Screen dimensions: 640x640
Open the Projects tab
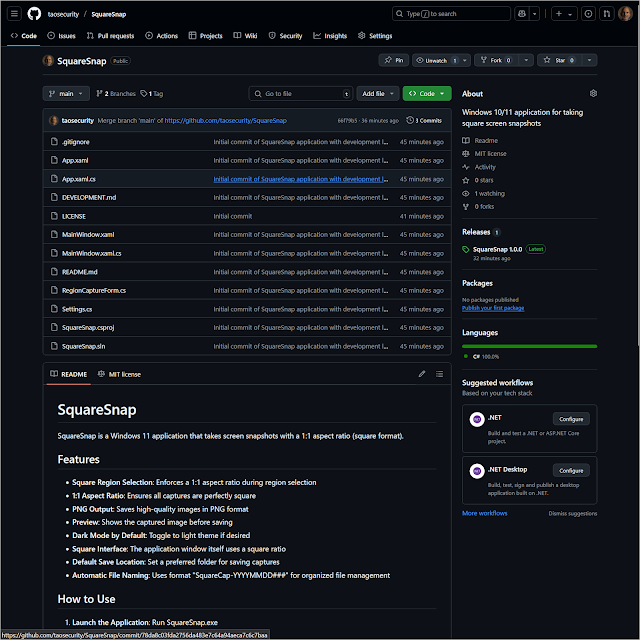[206, 36]
